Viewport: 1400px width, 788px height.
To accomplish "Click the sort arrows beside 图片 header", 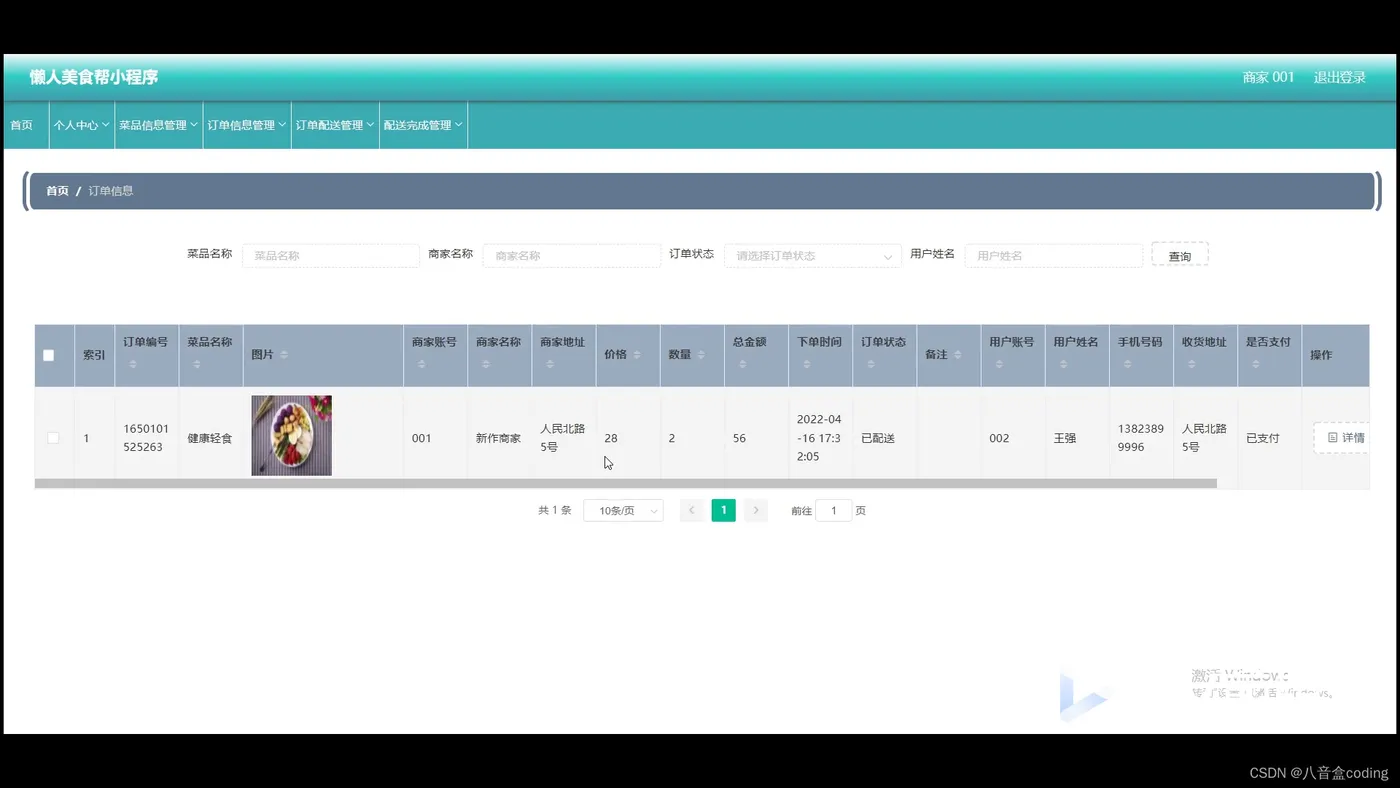I will point(283,355).
